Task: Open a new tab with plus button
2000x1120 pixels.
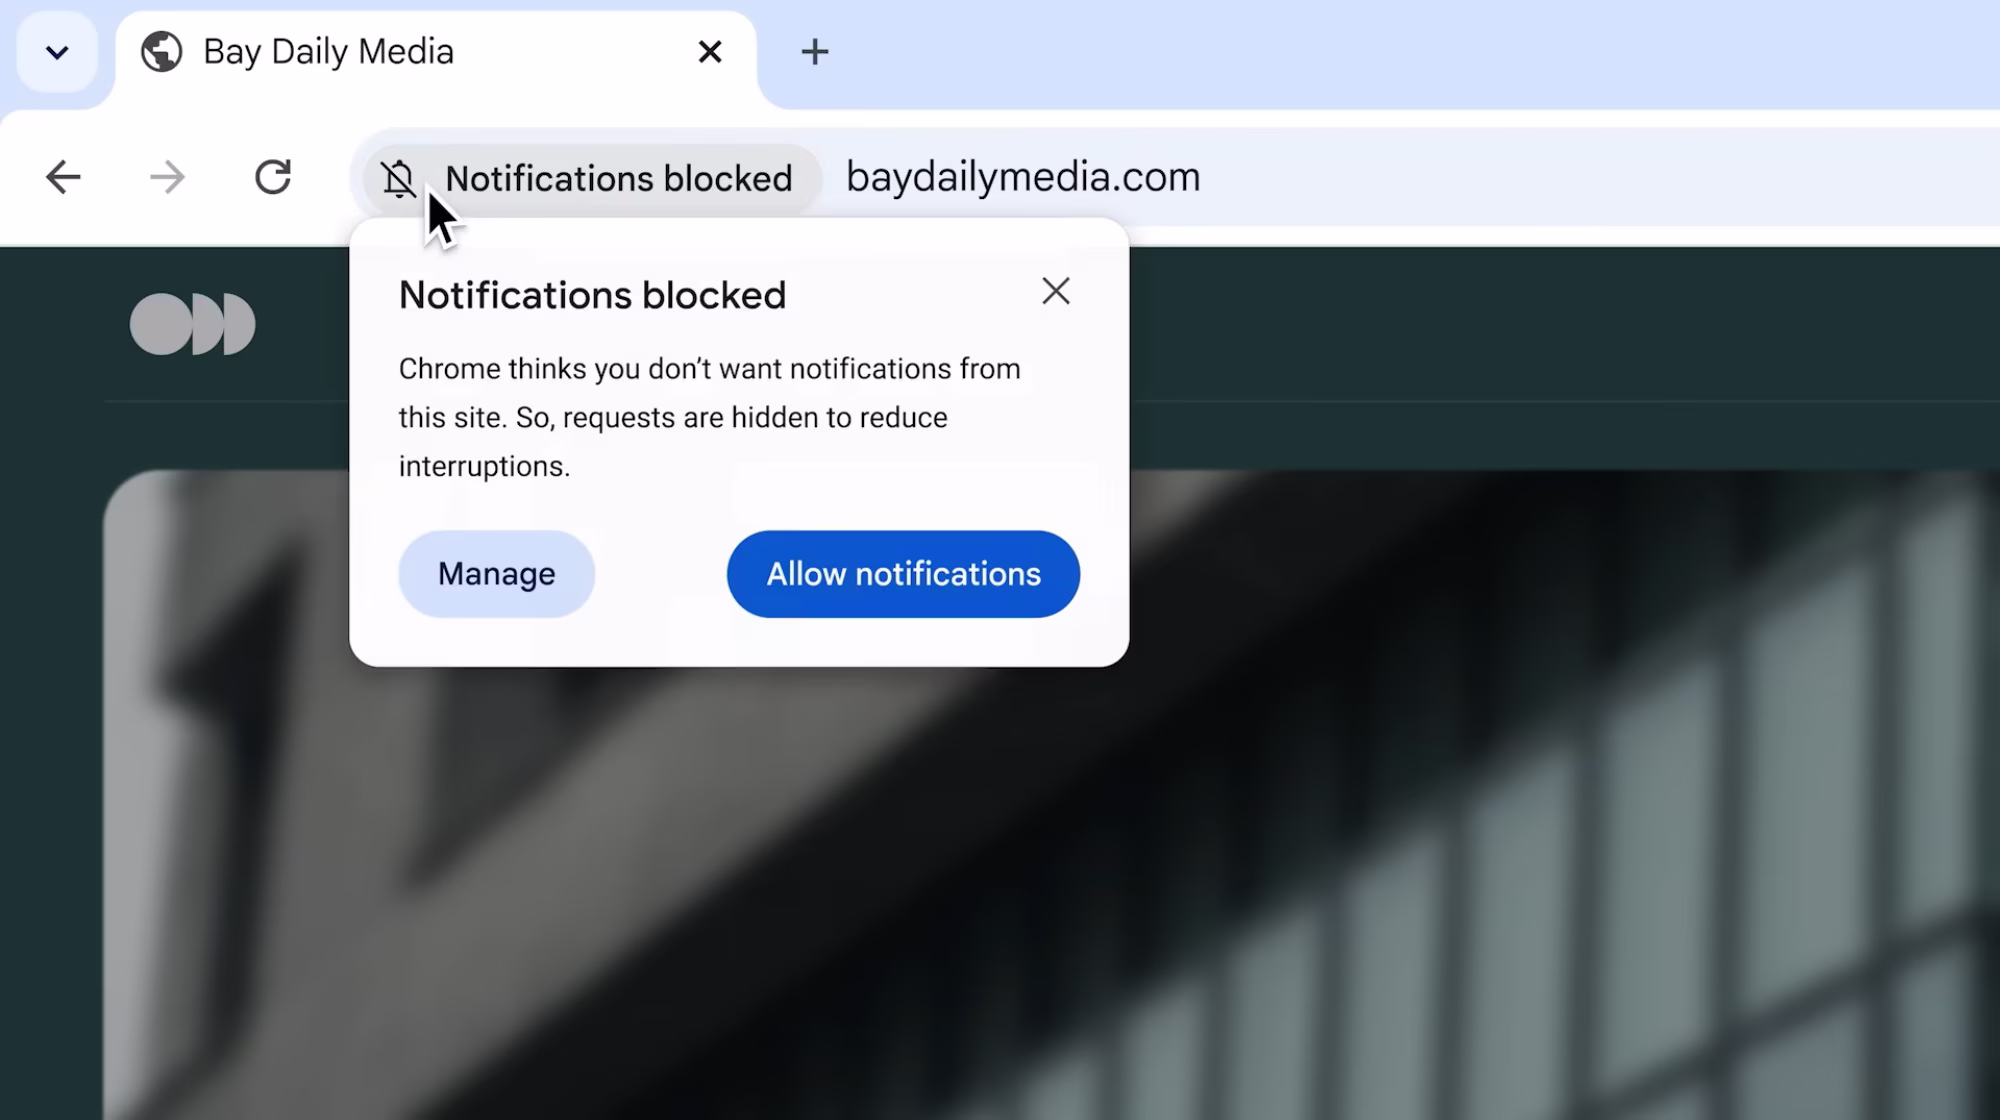Action: click(x=815, y=52)
